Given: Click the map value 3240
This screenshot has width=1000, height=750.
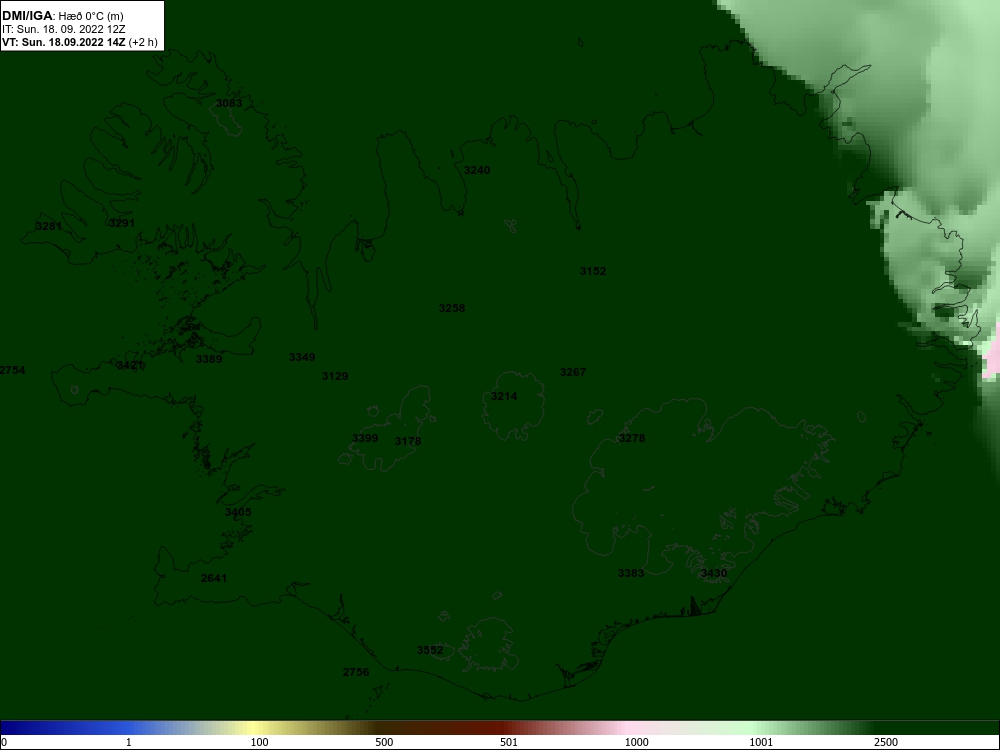Looking at the screenshot, I should click(x=477, y=170).
